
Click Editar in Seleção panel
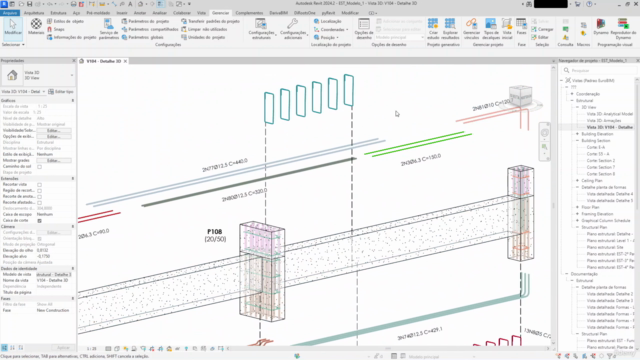click(x=540, y=37)
